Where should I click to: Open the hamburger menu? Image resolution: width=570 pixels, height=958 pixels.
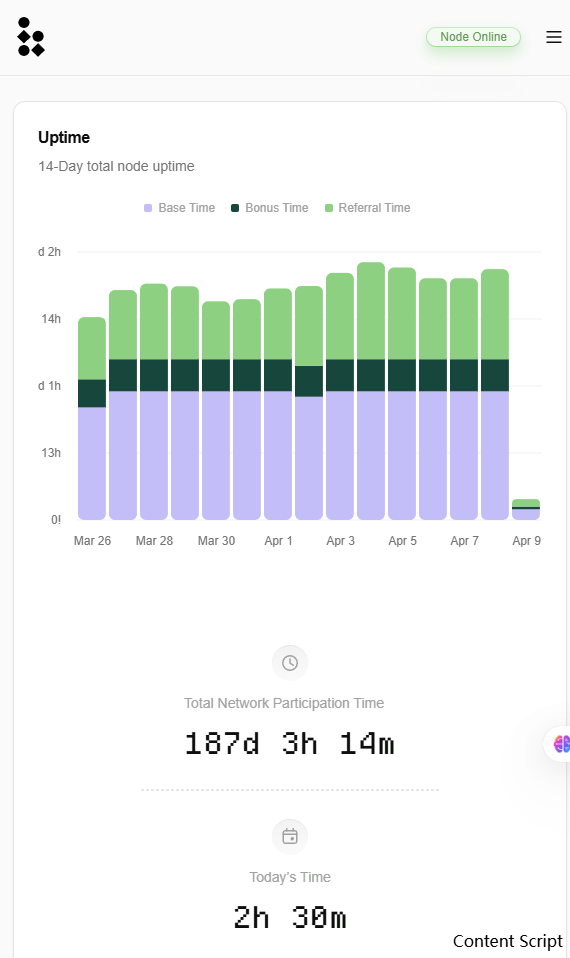[554, 37]
